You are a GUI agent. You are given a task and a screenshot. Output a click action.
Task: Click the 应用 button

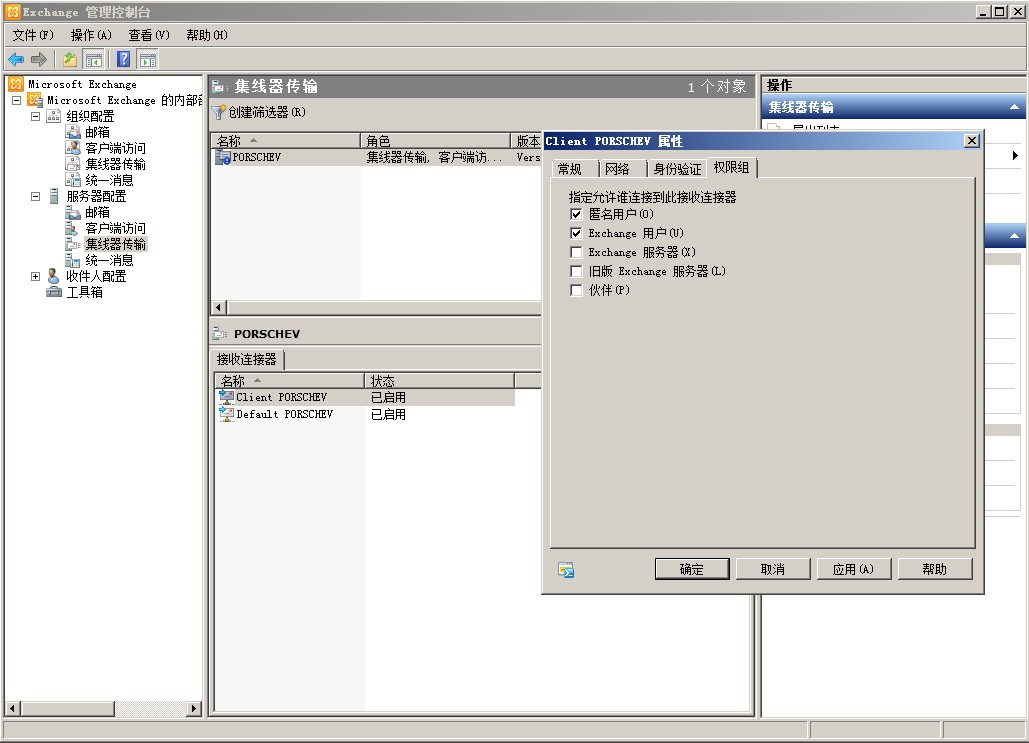point(853,569)
